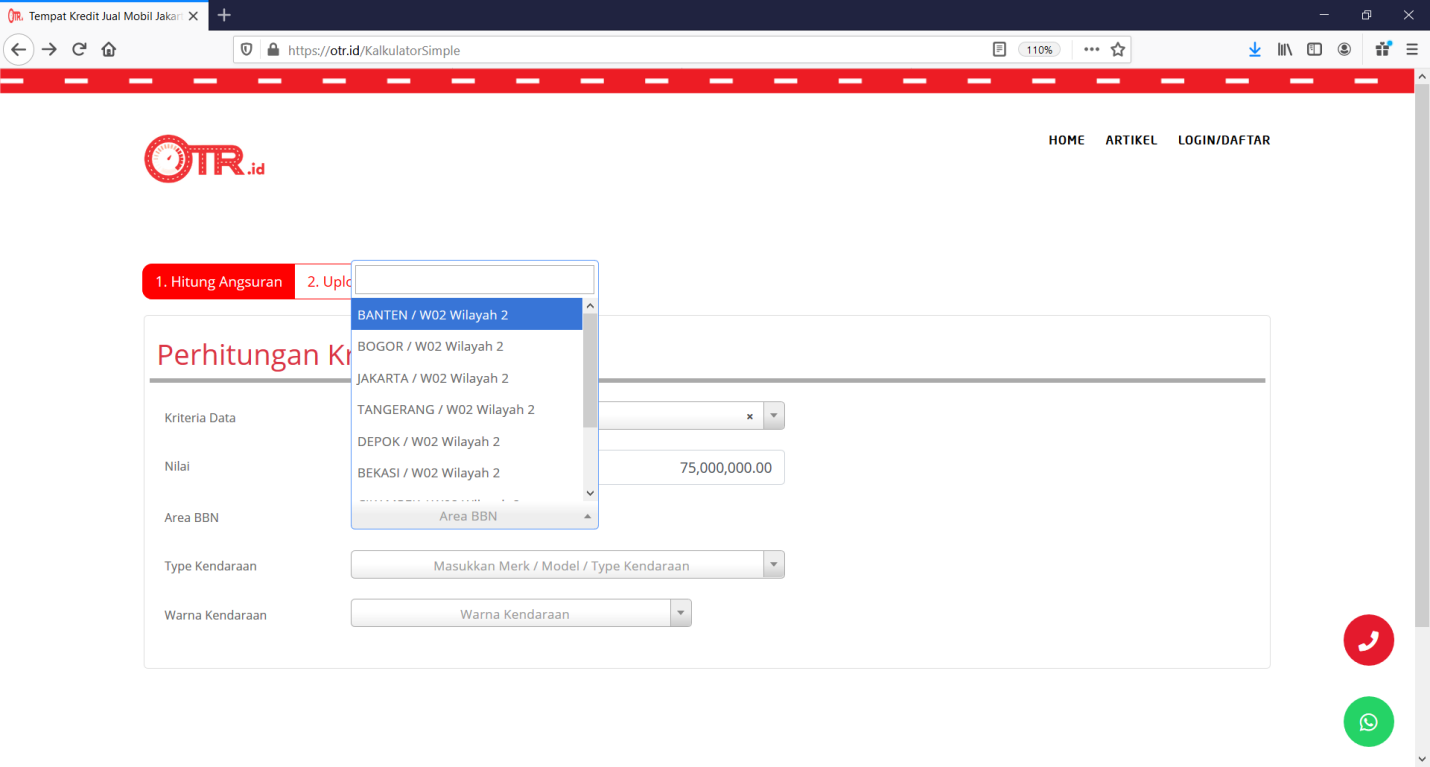The width and height of the screenshot is (1430, 767).
Task: Choose BOGOR / W02 Wilayah 2
Action: pyautogui.click(x=466, y=346)
